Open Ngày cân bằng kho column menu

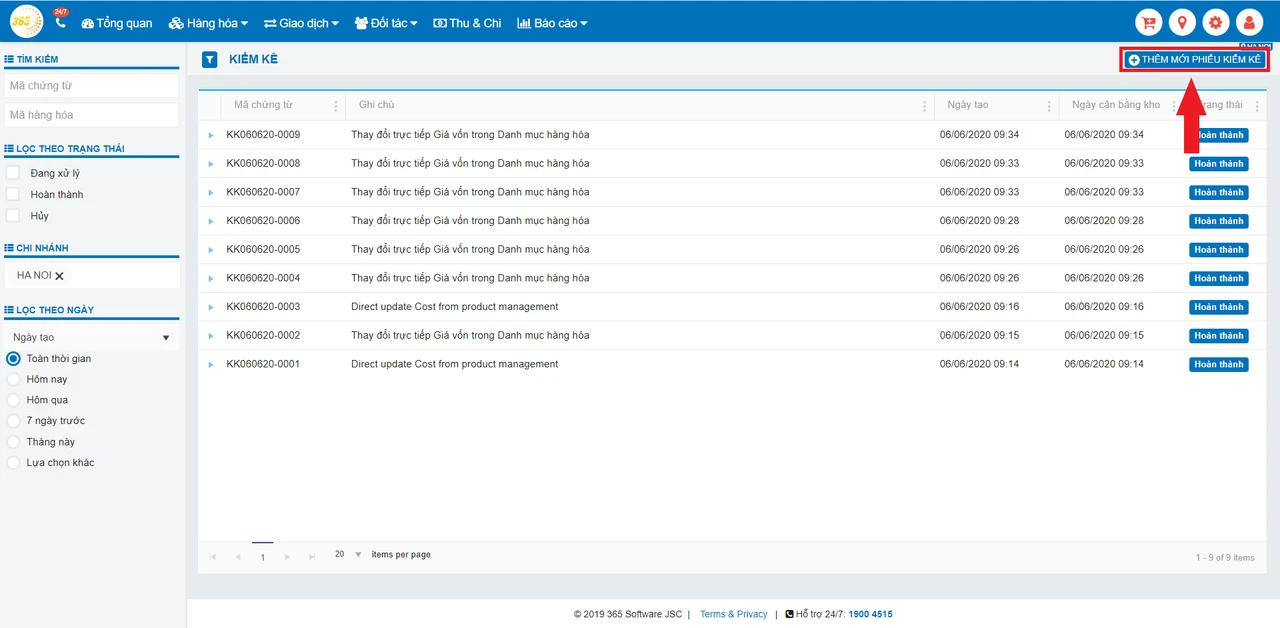point(1174,105)
